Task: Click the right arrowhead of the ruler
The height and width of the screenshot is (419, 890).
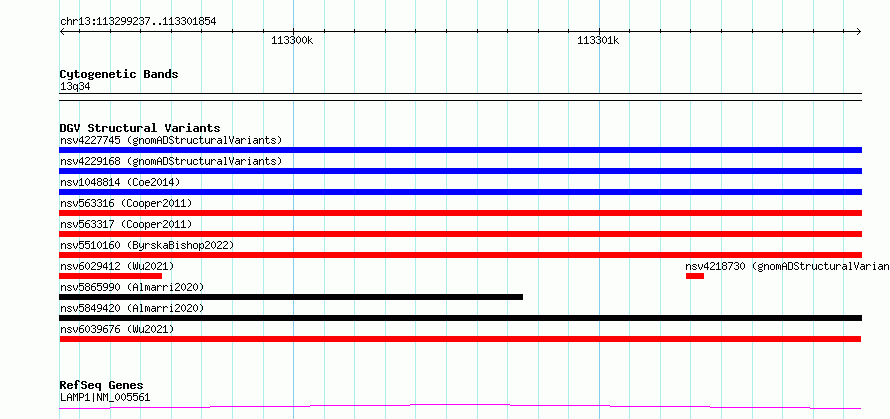Action: (x=859, y=31)
